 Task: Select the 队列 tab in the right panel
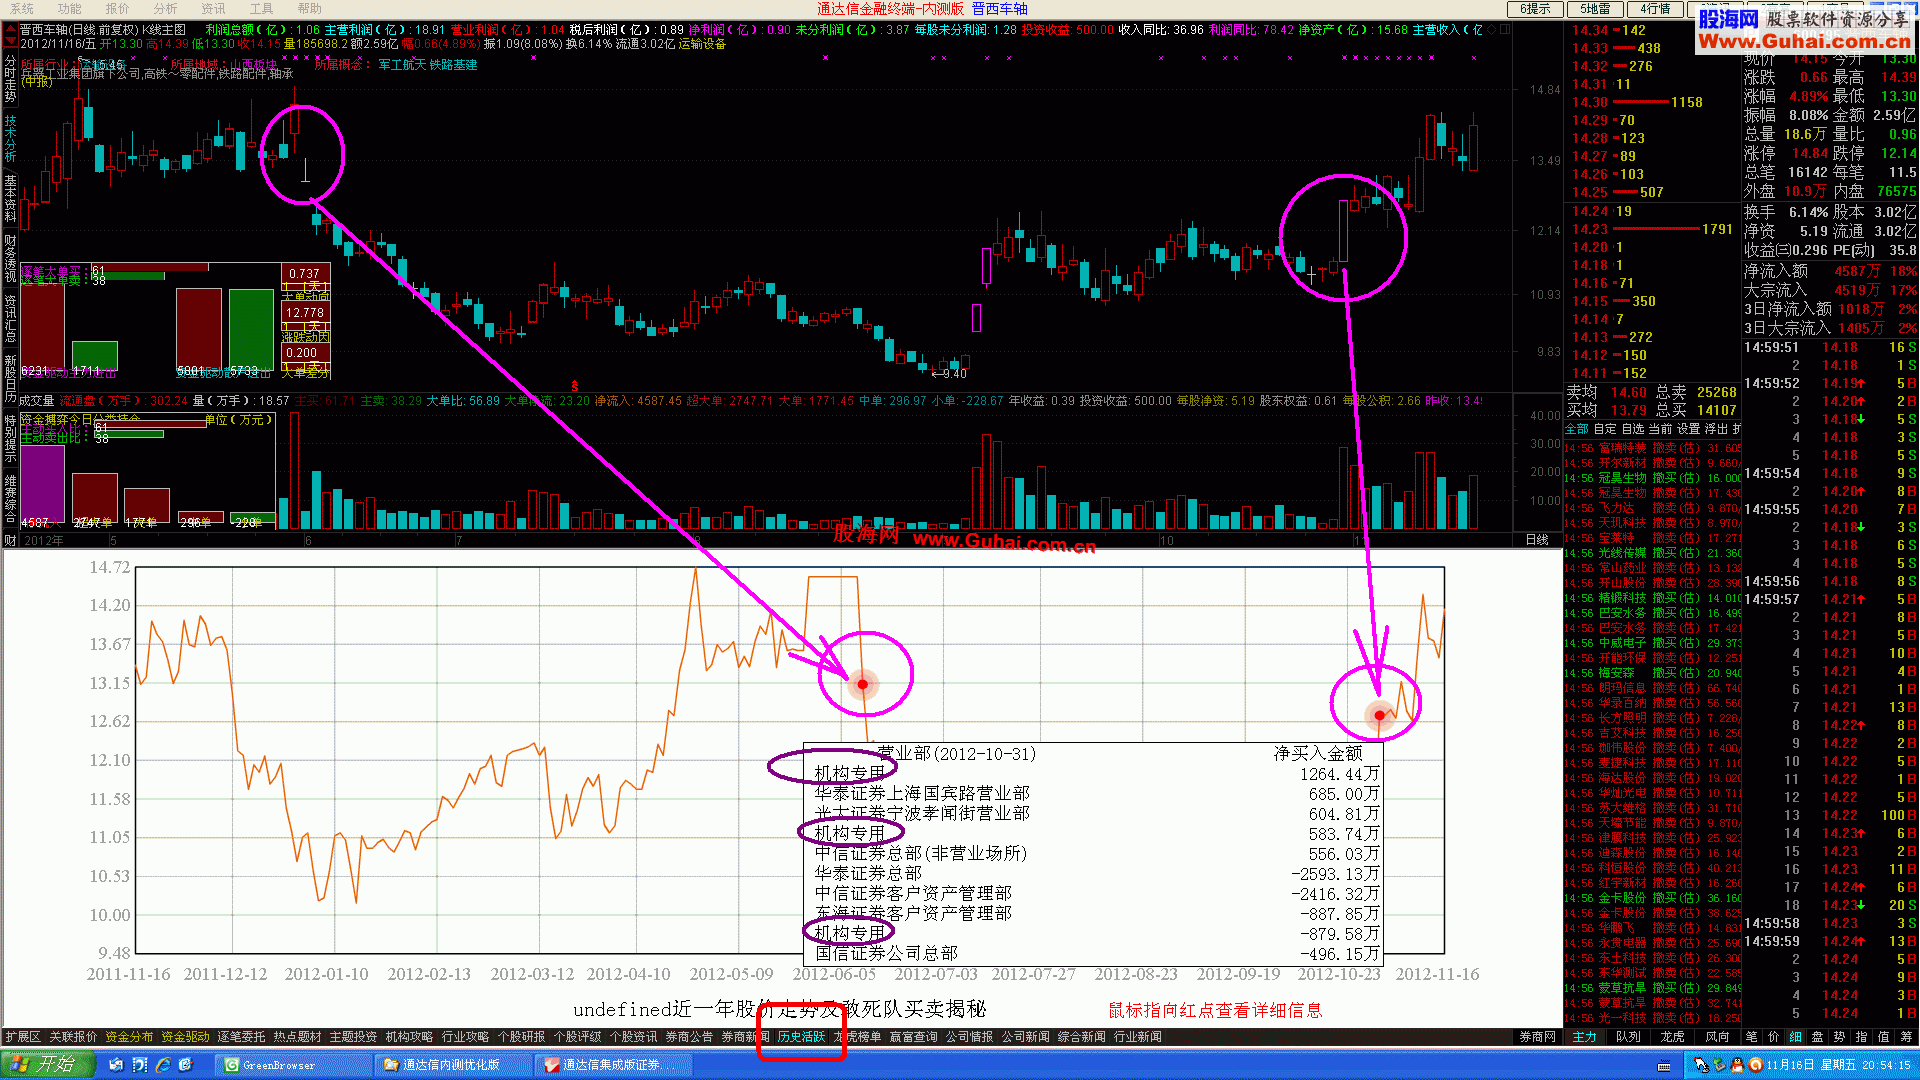(x=1628, y=1037)
